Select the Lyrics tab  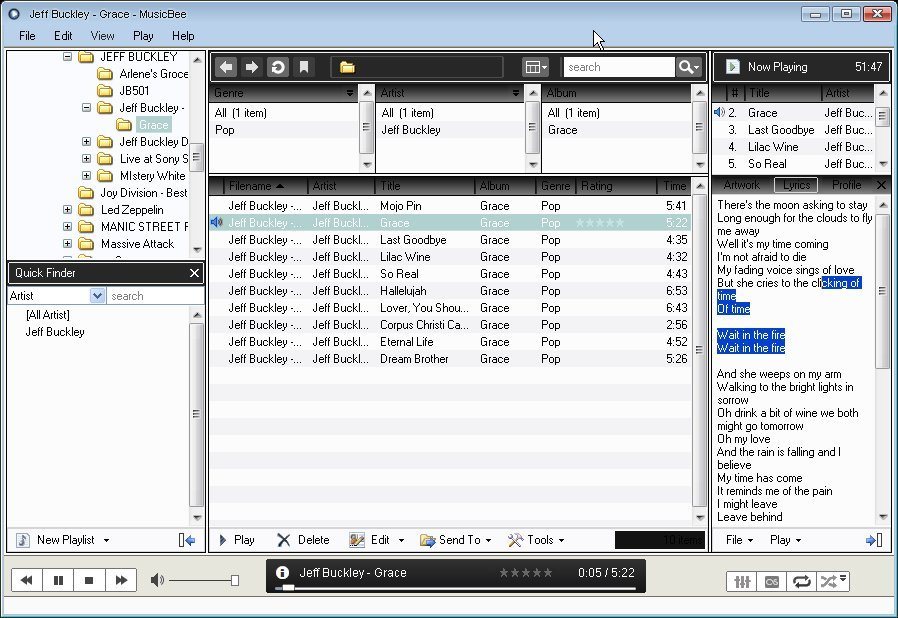click(796, 185)
